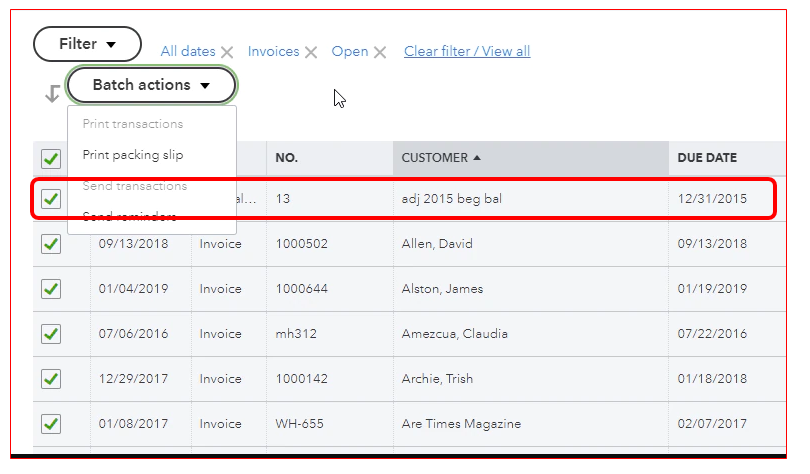Click invoice number WH-655

click(300, 424)
